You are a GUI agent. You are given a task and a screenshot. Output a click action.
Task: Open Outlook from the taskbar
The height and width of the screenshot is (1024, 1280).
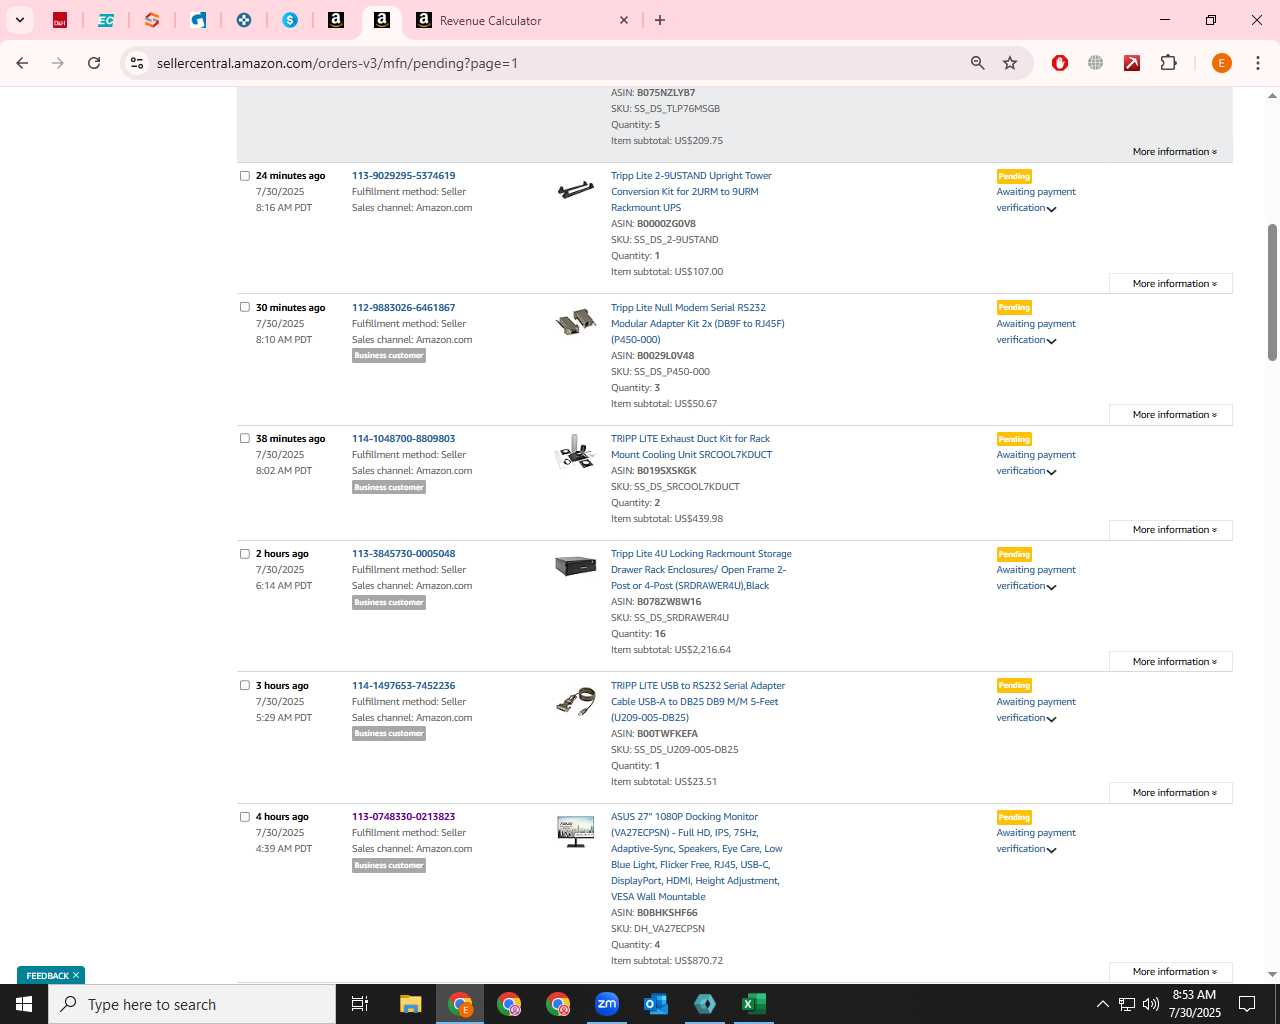tap(656, 1004)
